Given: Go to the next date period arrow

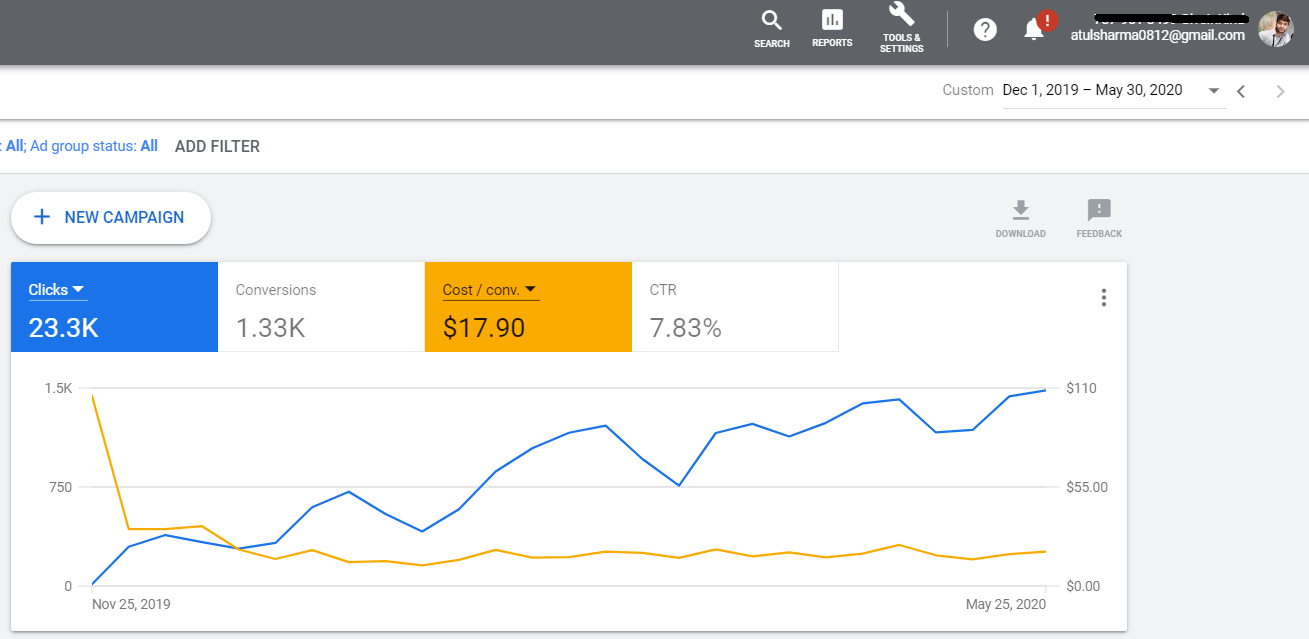Looking at the screenshot, I should [x=1280, y=91].
